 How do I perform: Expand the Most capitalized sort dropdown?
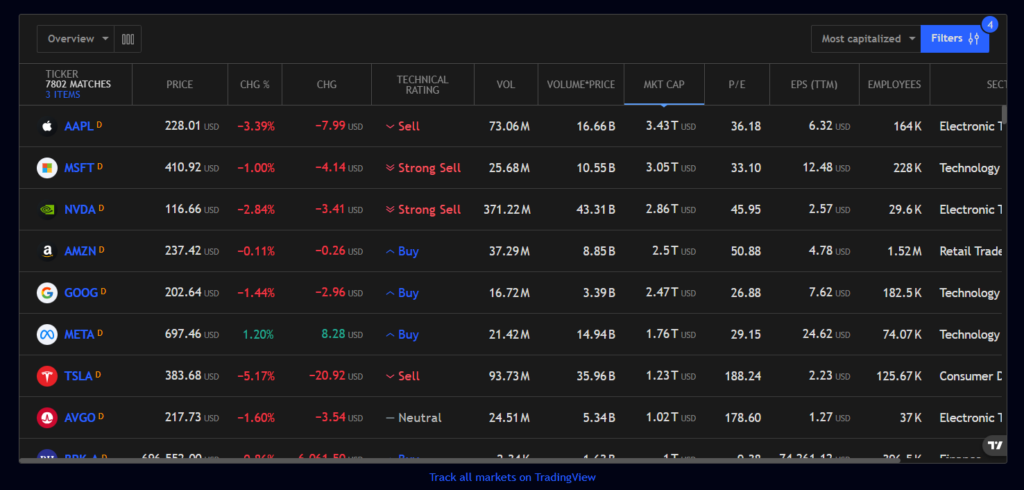(866, 39)
